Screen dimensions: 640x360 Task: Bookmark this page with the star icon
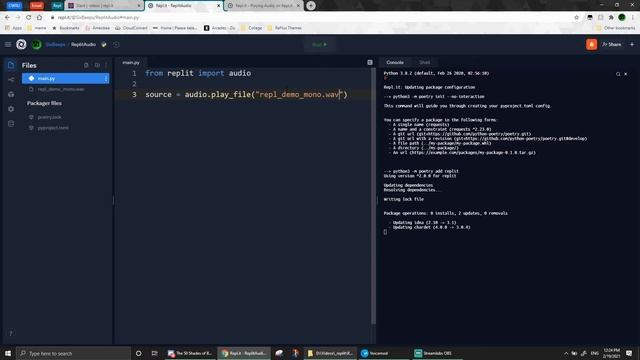click(576, 18)
